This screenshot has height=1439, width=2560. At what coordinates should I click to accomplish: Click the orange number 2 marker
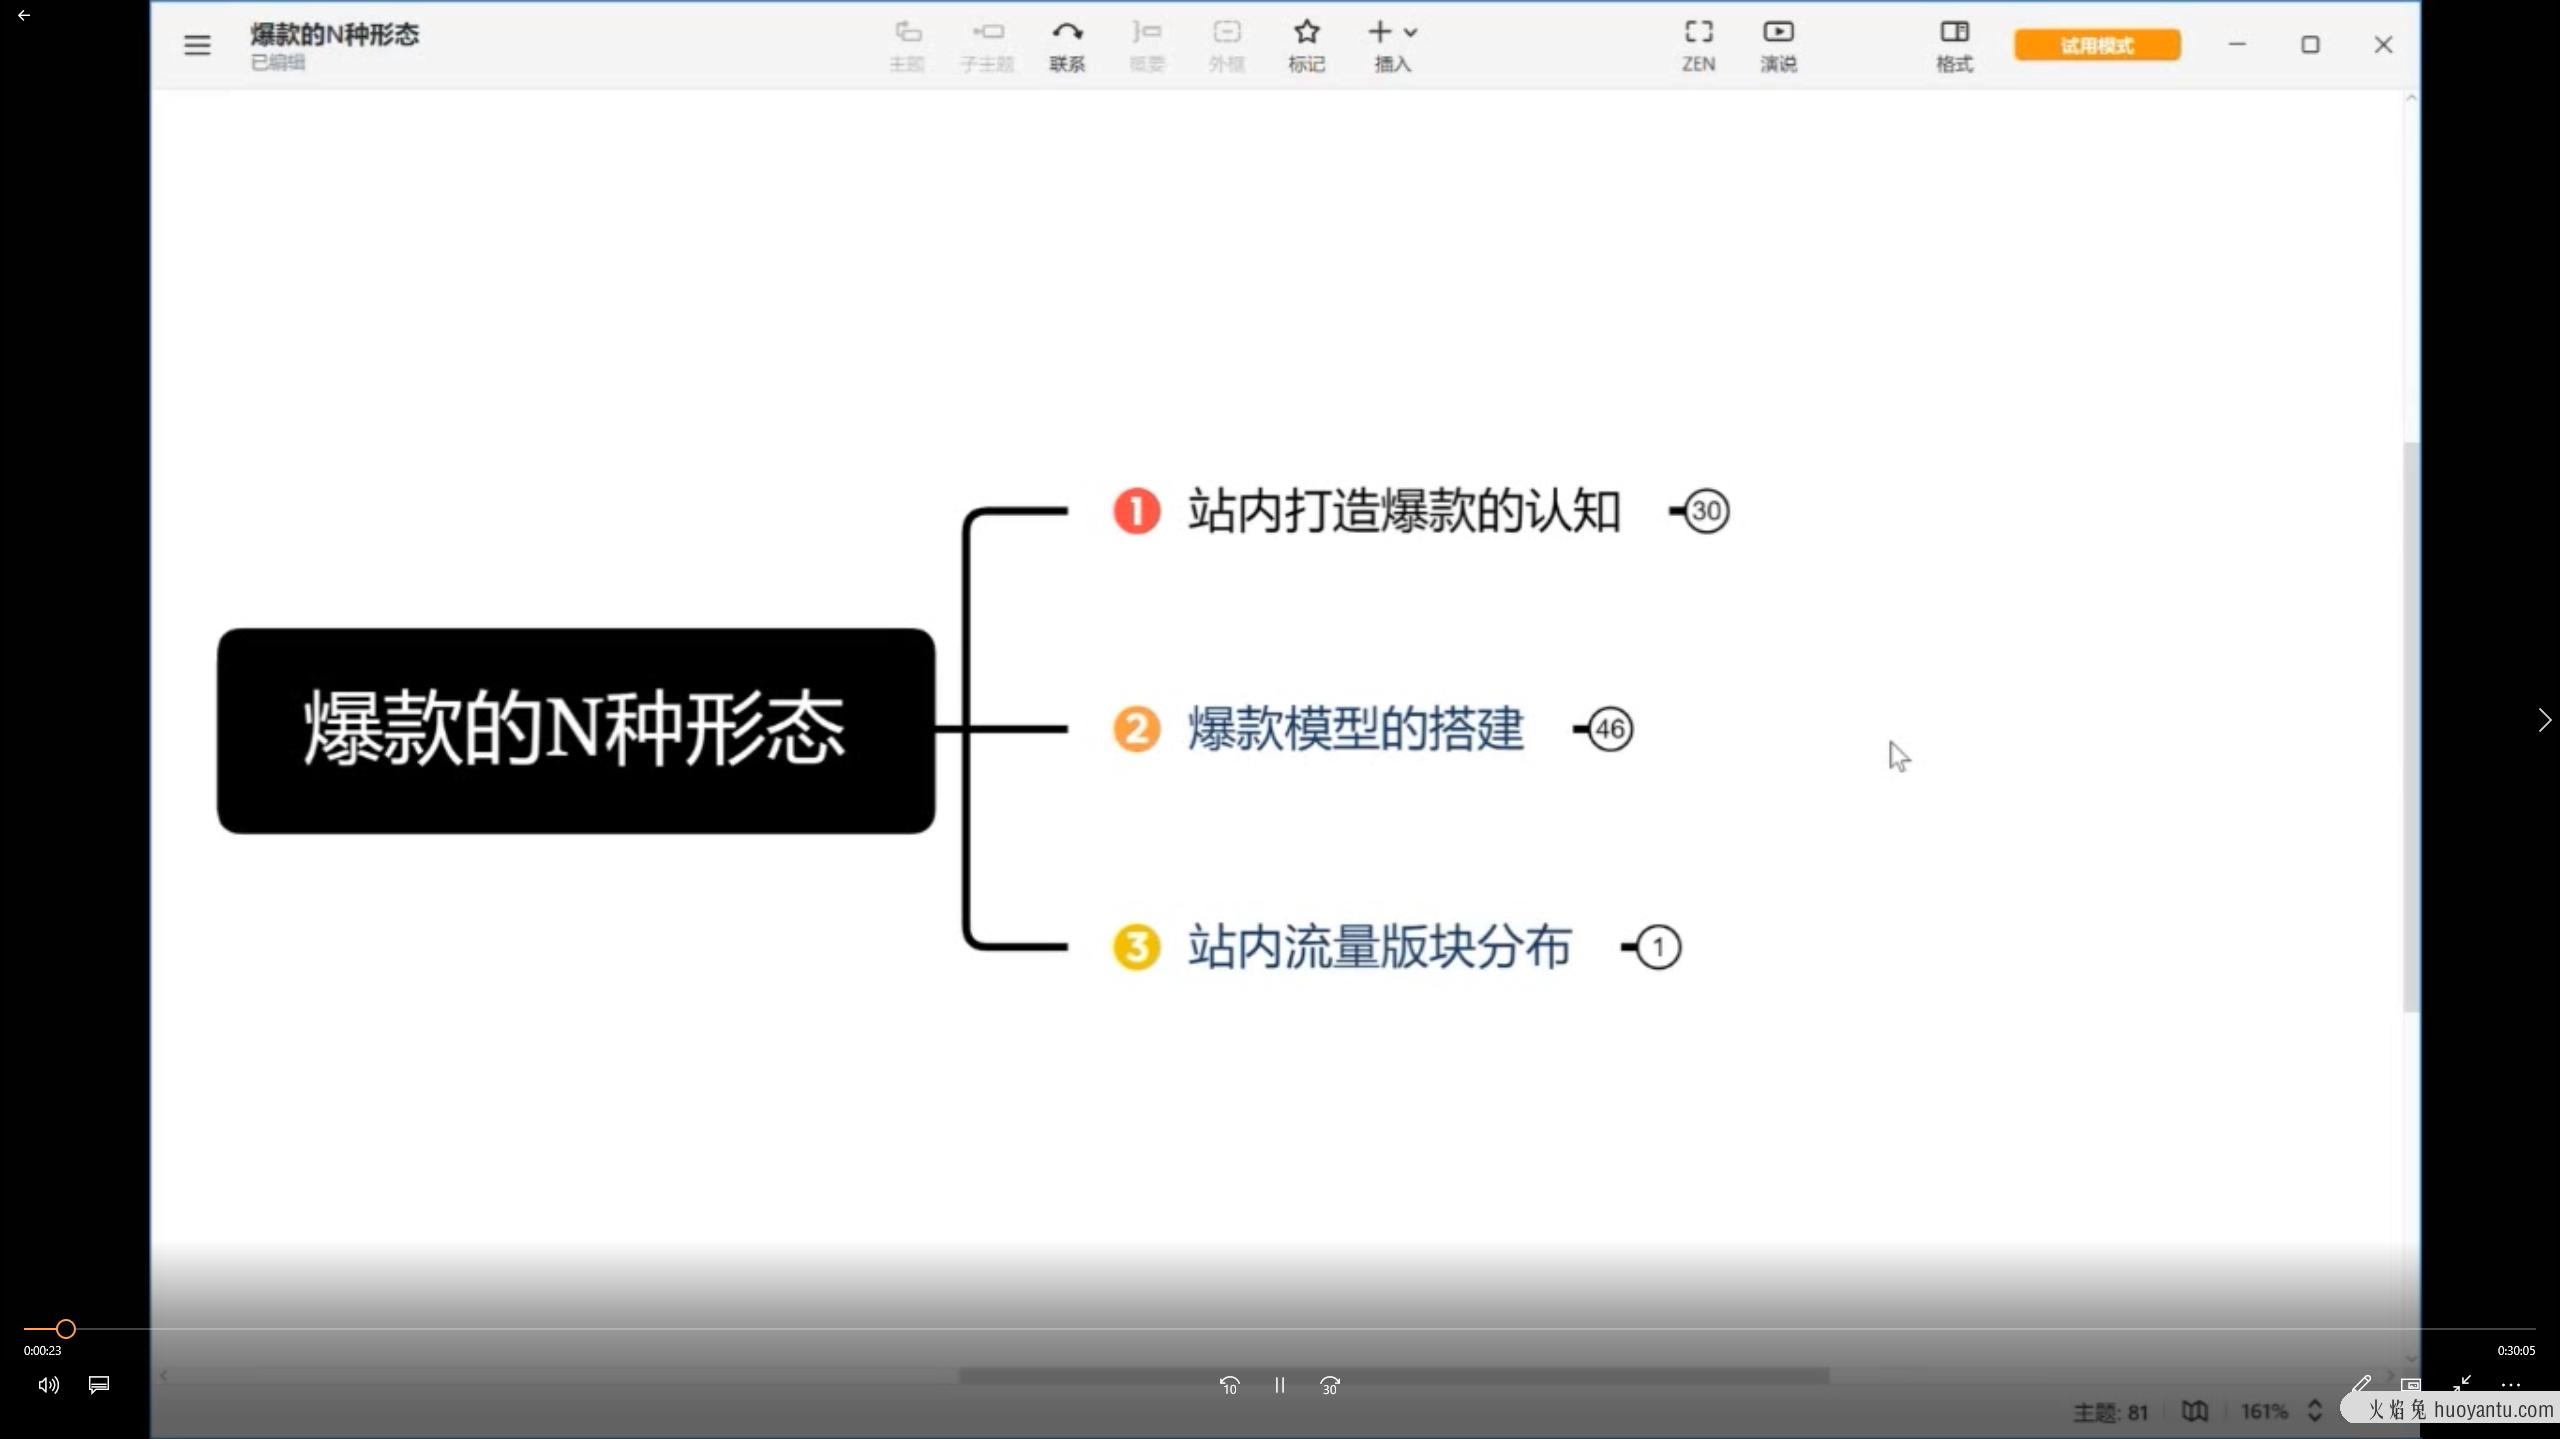[x=1137, y=729]
